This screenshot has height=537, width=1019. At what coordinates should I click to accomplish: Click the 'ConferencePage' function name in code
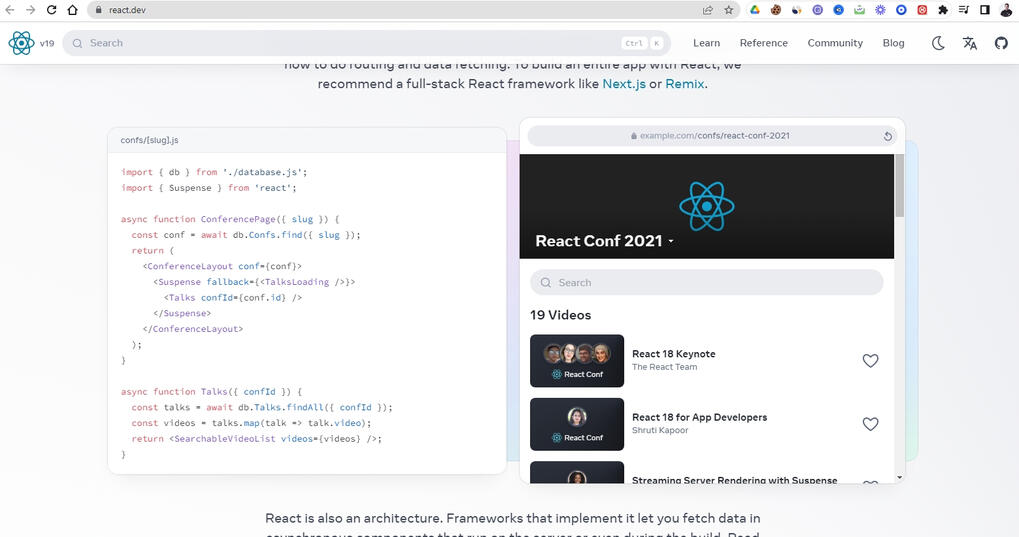tap(238, 219)
